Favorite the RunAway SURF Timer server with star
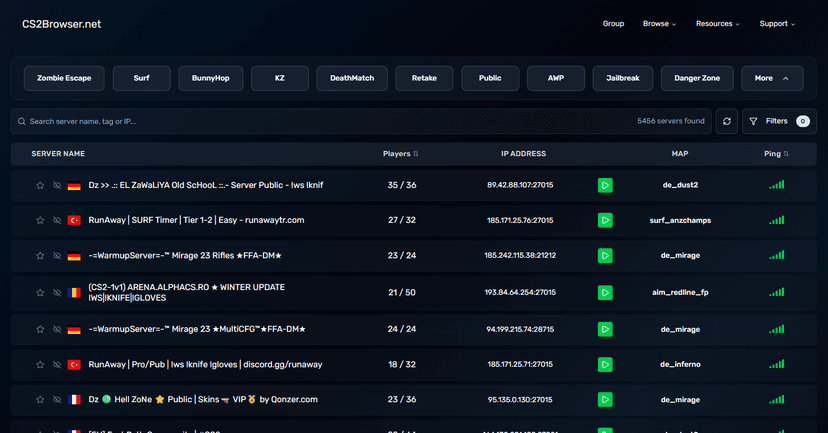This screenshot has width=828, height=433. (40, 220)
